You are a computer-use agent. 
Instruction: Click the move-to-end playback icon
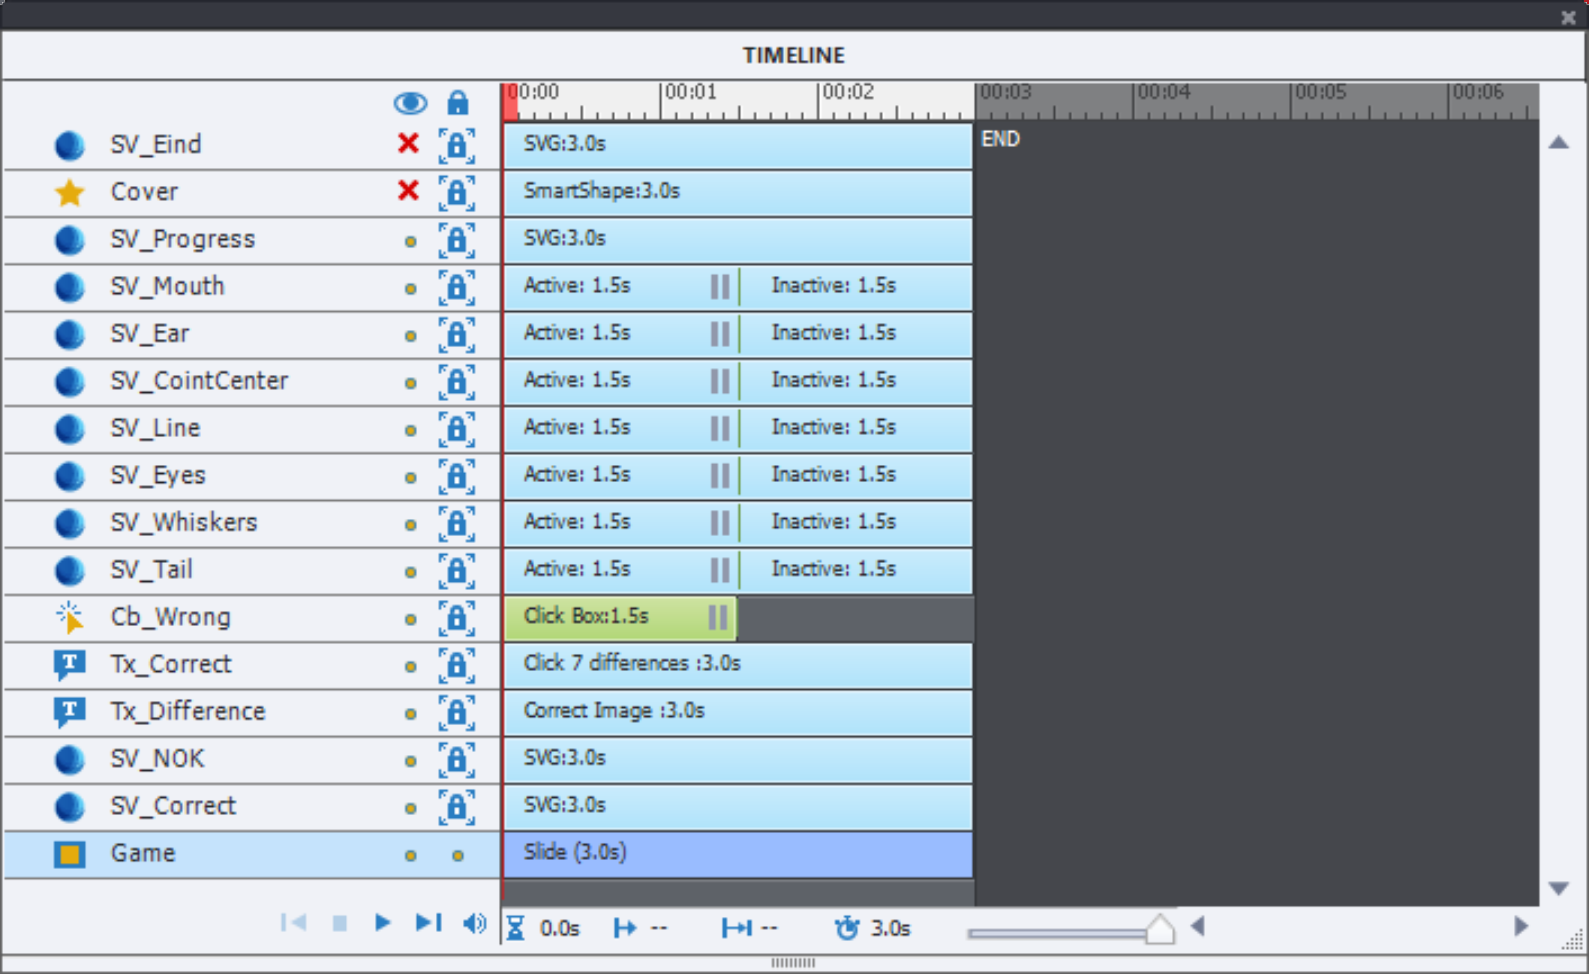428,923
